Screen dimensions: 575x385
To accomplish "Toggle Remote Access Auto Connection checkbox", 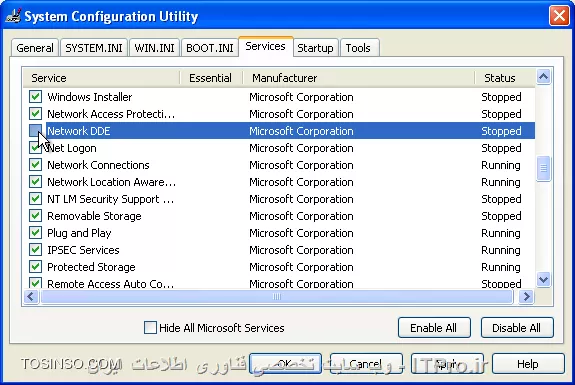I will tap(36, 283).
